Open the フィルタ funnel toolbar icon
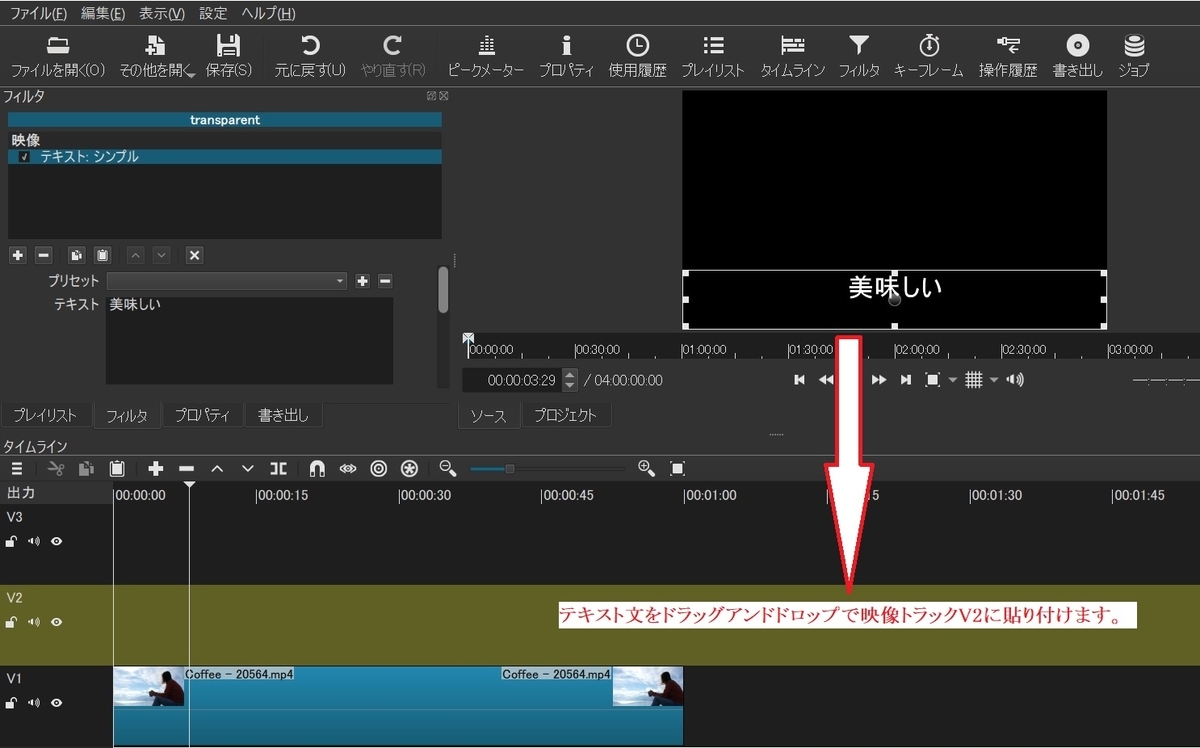The height and width of the screenshot is (748, 1200). point(859,57)
